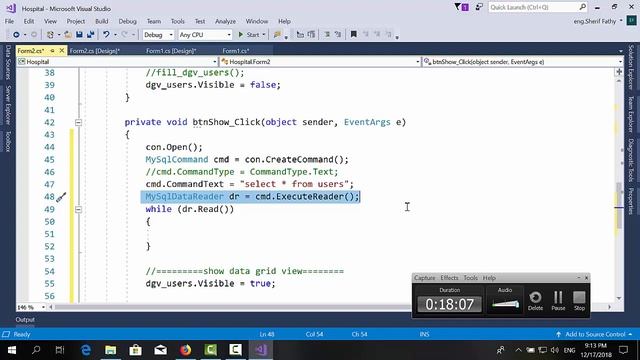The height and width of the screenshot is (360, 640).
Task: Close the Form2.cs tab
Action: tap(62, 51)
